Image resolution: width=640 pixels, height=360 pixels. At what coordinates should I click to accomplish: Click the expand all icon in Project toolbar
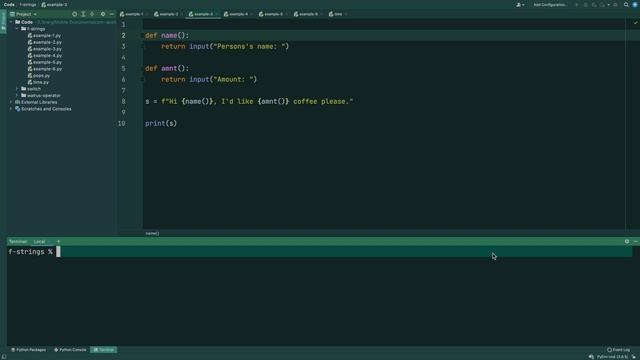click(x=83, y=14)
